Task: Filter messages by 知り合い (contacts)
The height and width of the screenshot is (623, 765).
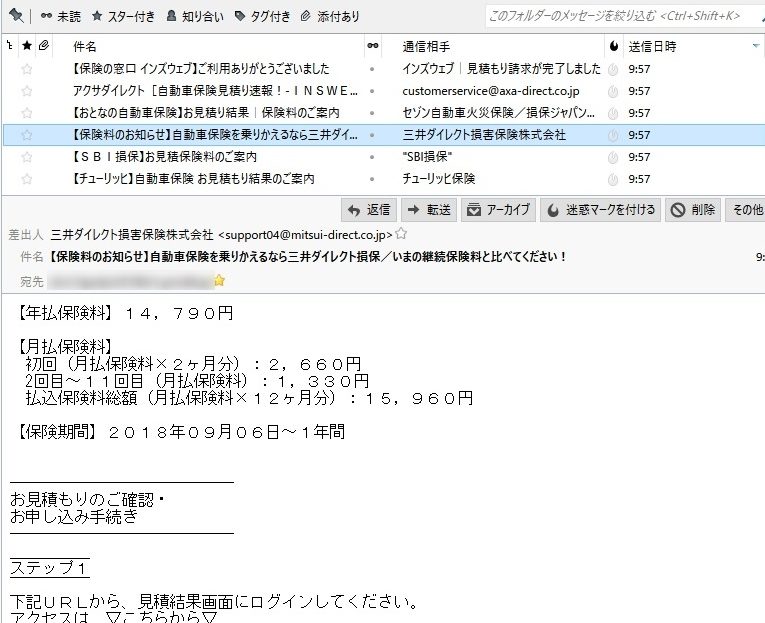Action: (195, 16)
